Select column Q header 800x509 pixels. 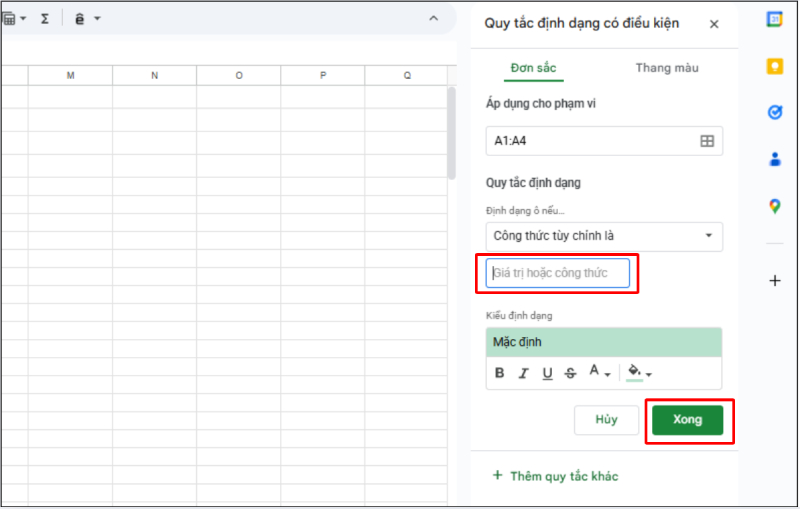point(407,75)
